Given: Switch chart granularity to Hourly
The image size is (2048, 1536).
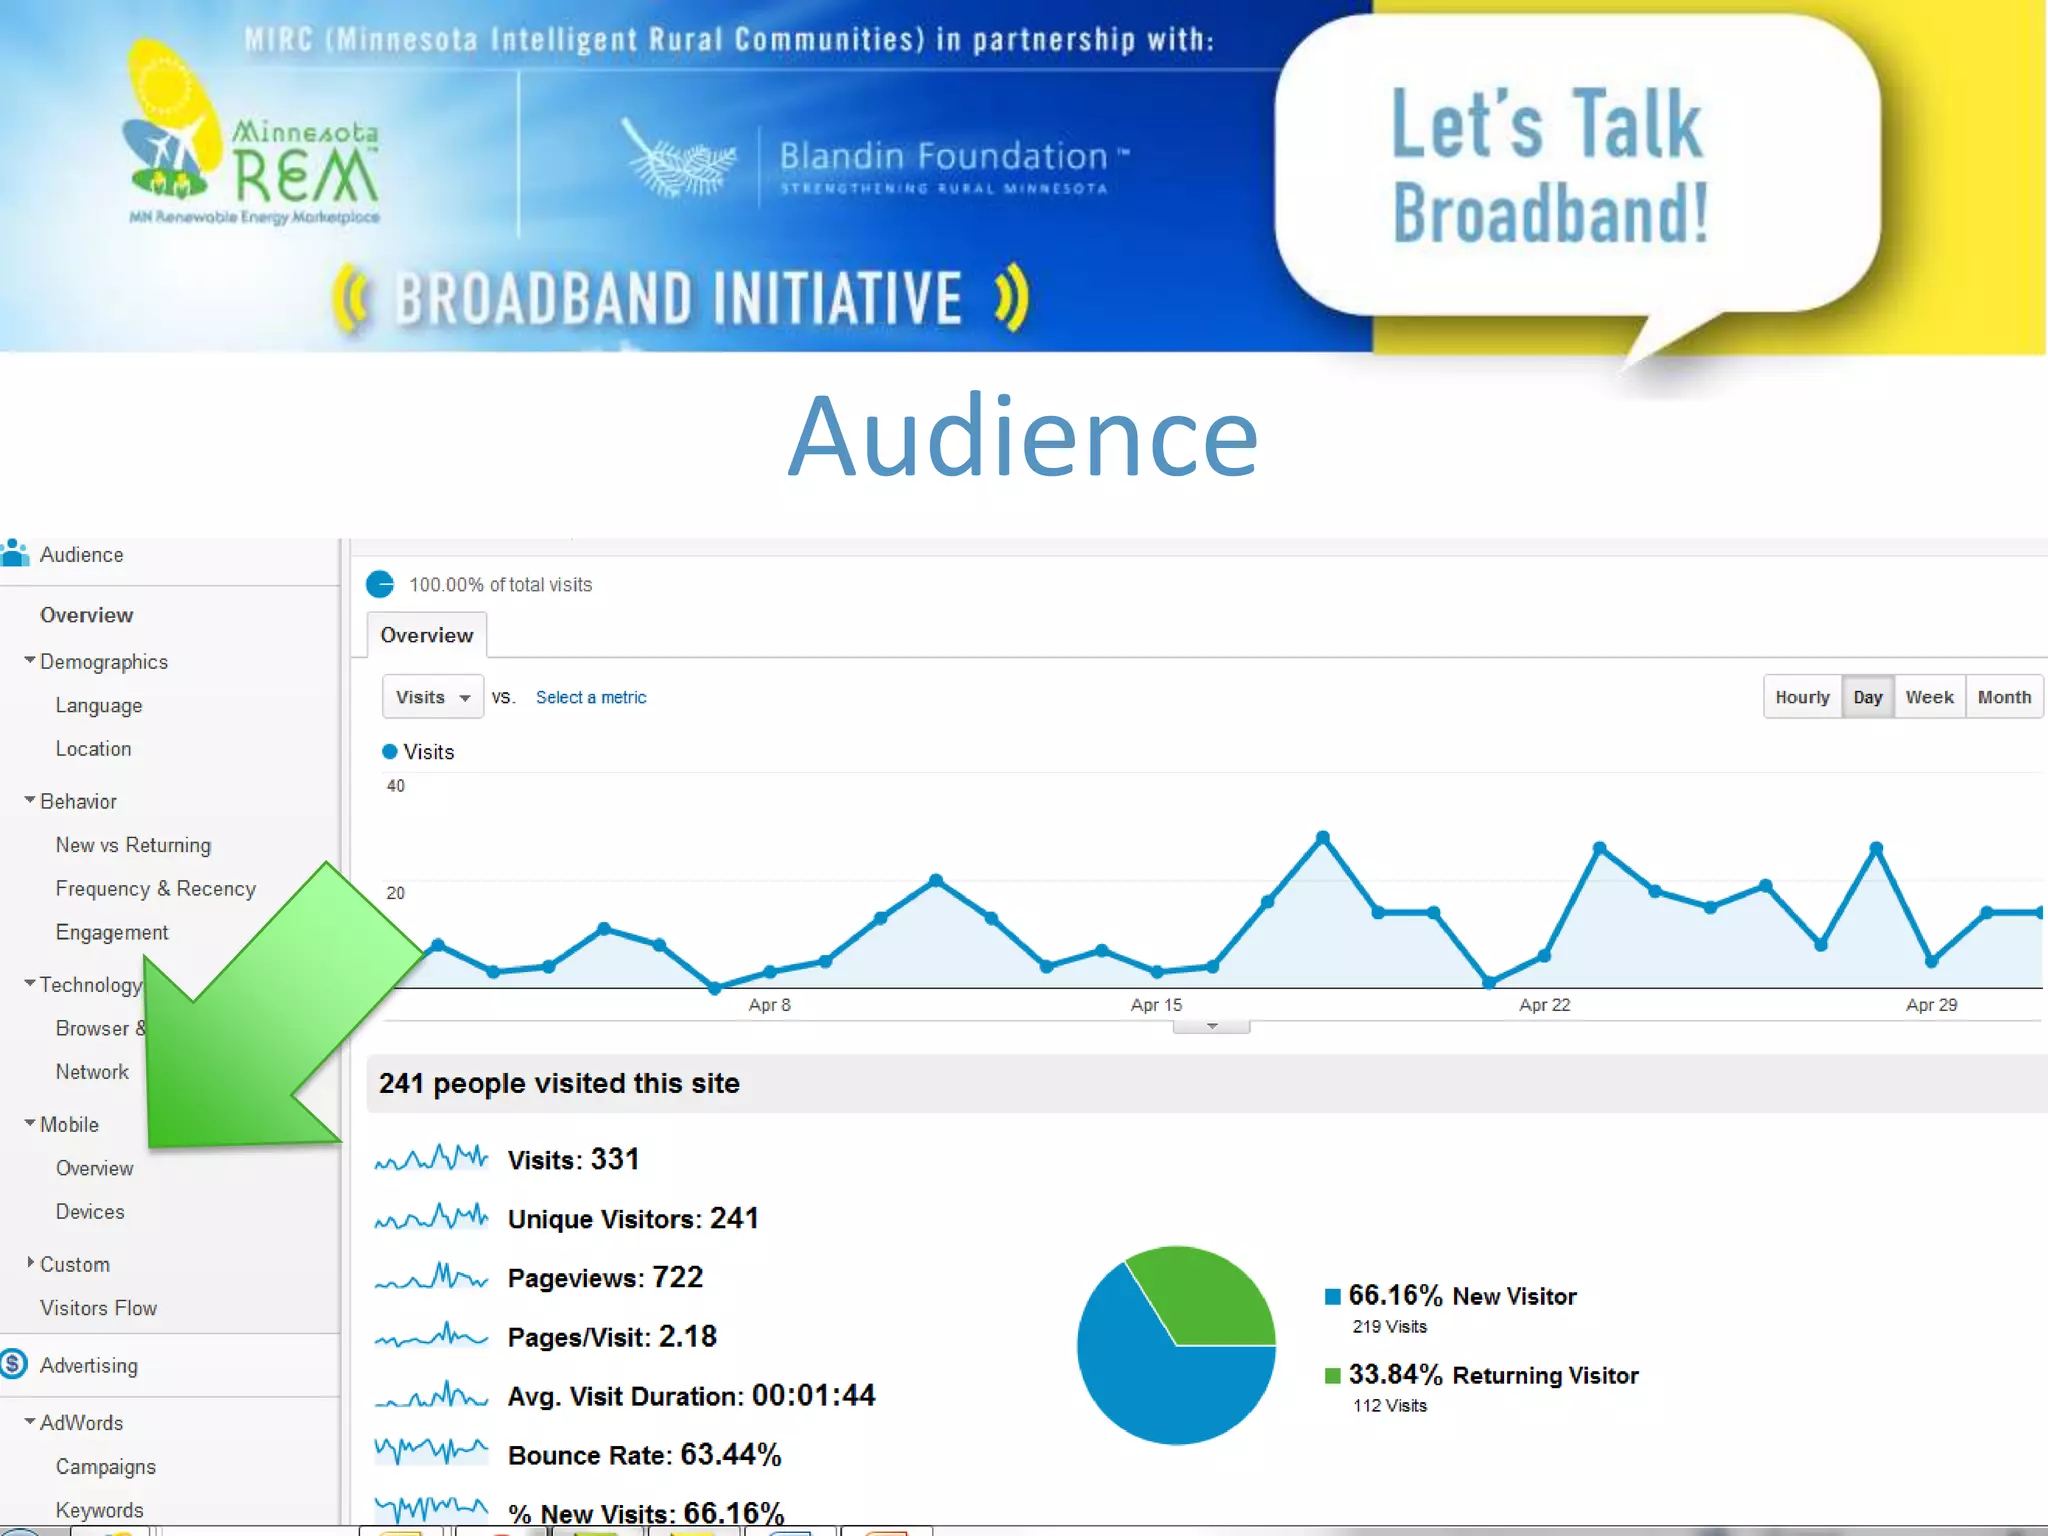Looking at the screenshot, I should [x=1802, y=697].
